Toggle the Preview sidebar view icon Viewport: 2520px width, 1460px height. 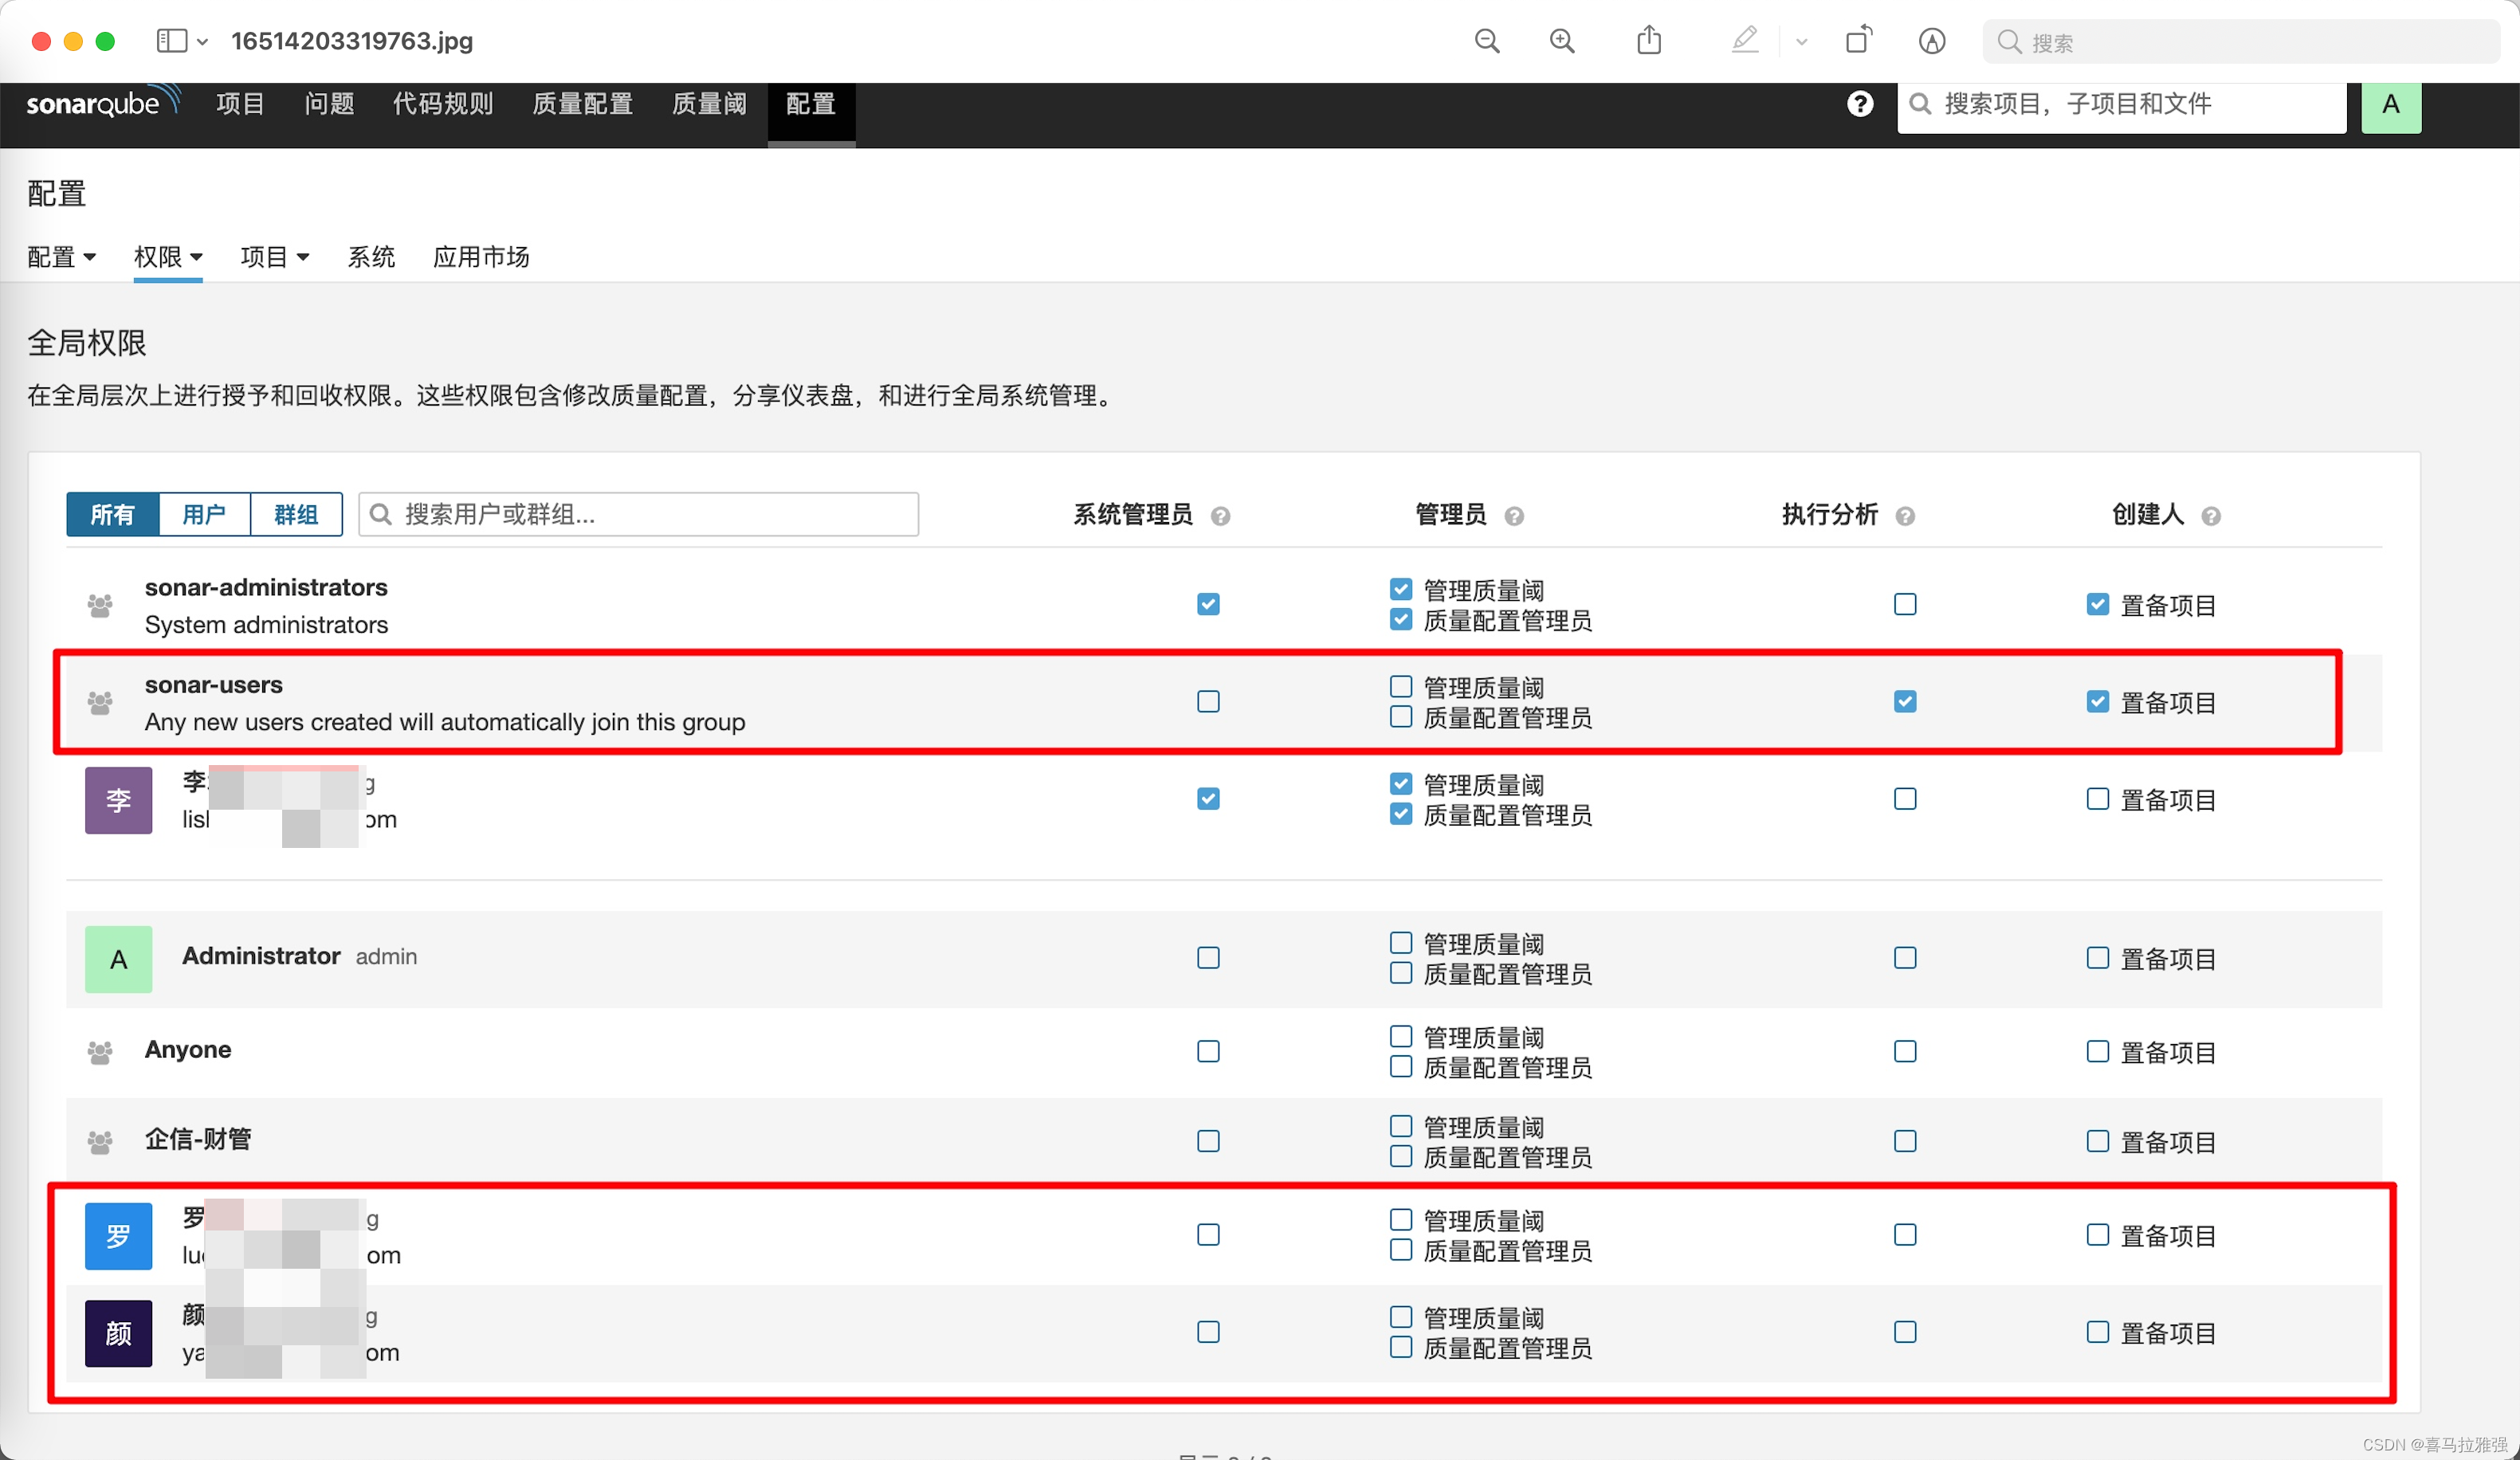click(172, 41)
